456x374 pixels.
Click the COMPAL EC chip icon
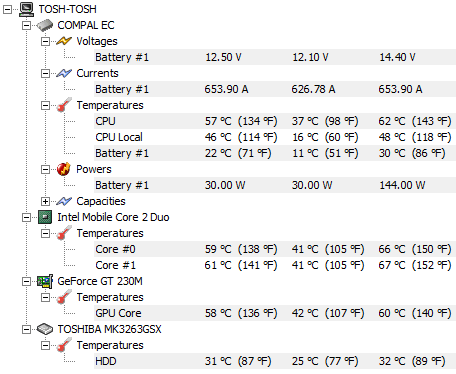(45, 25)
